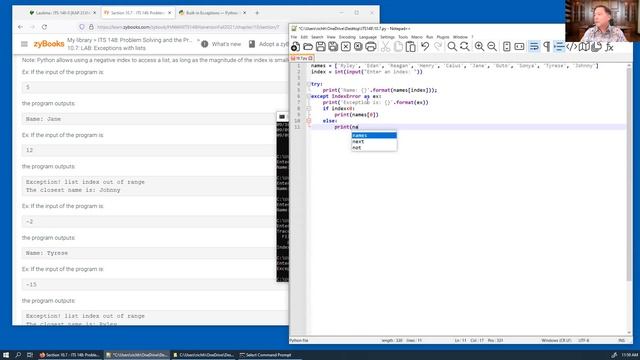Choose 'not' in autocomplete list
This screenshot has height=360, width=640.
pyautogui.click(x=374, y=148)
